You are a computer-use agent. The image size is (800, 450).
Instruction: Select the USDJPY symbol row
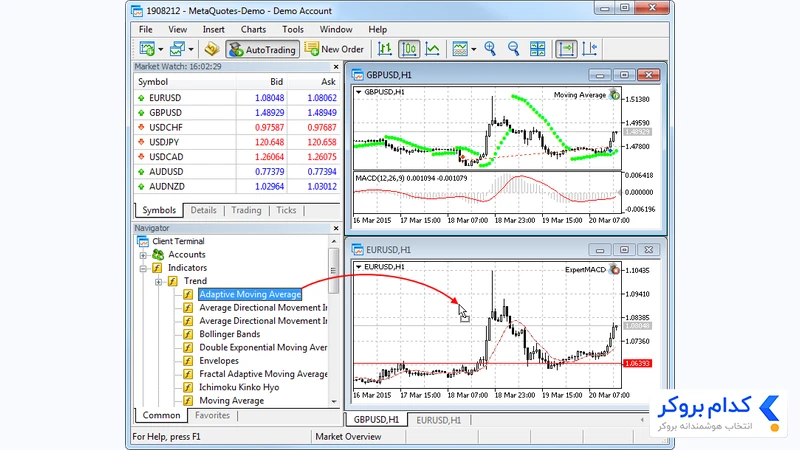click(237, 142)
